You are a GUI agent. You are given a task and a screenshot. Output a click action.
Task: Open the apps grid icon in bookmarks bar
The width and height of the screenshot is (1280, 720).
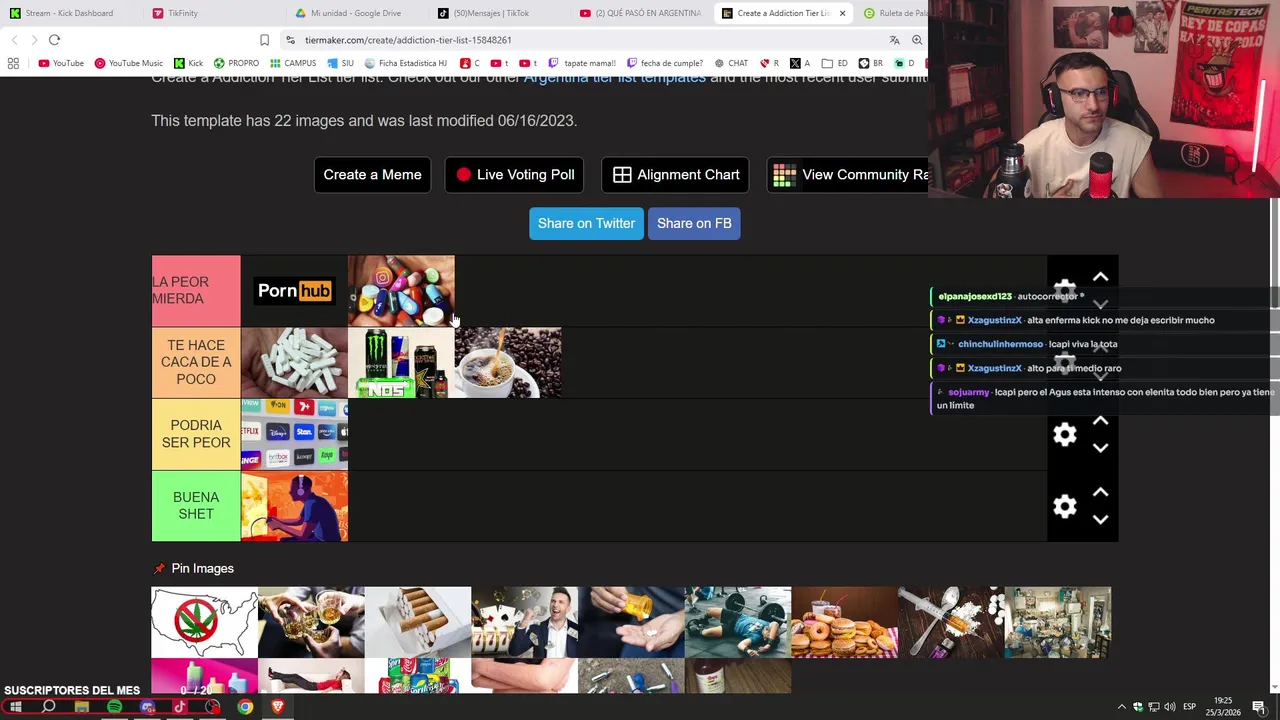pos(13,63)
